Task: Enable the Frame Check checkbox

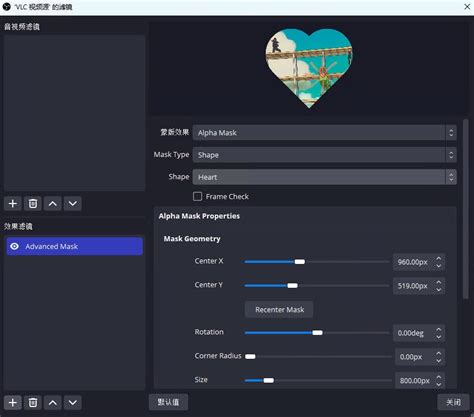Action: pyautogui.click(x=197, y=196)
